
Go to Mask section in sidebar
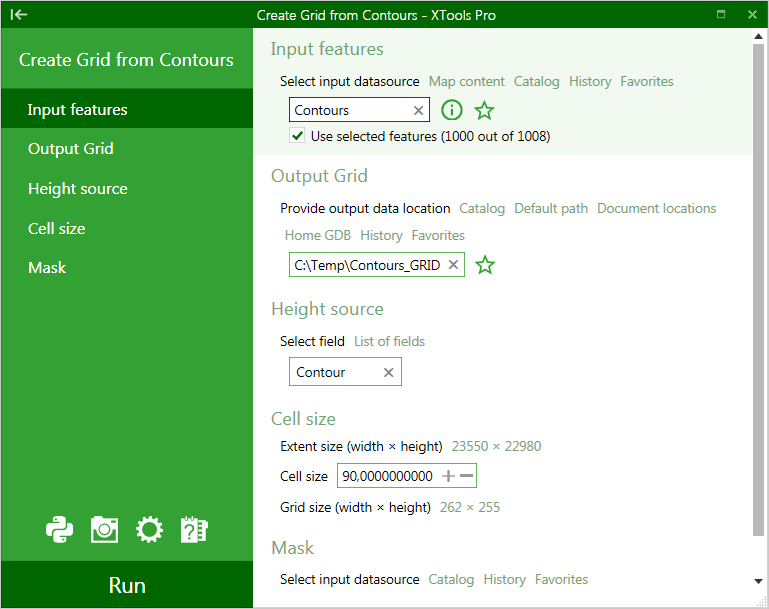(x=127, y=267)
